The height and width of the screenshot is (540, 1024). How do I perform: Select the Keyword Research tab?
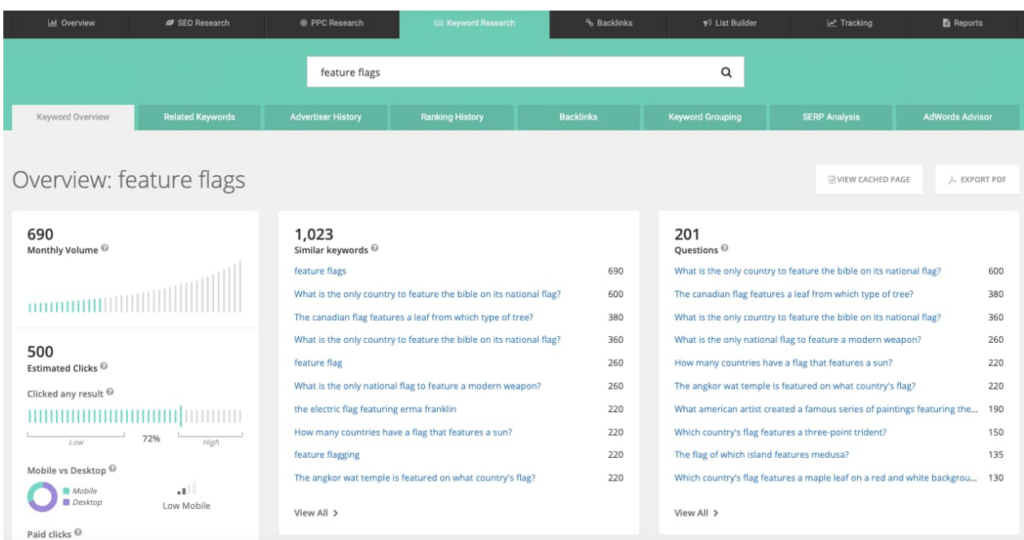click(474, 23)
